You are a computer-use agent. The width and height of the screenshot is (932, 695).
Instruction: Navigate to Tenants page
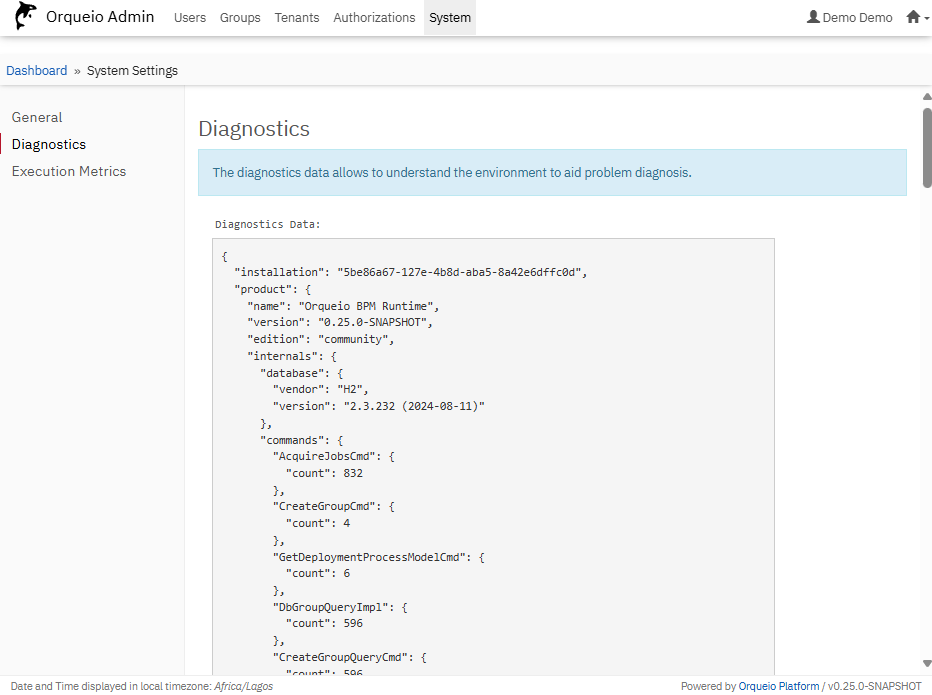pyautogui.click(x=297, y=17)
